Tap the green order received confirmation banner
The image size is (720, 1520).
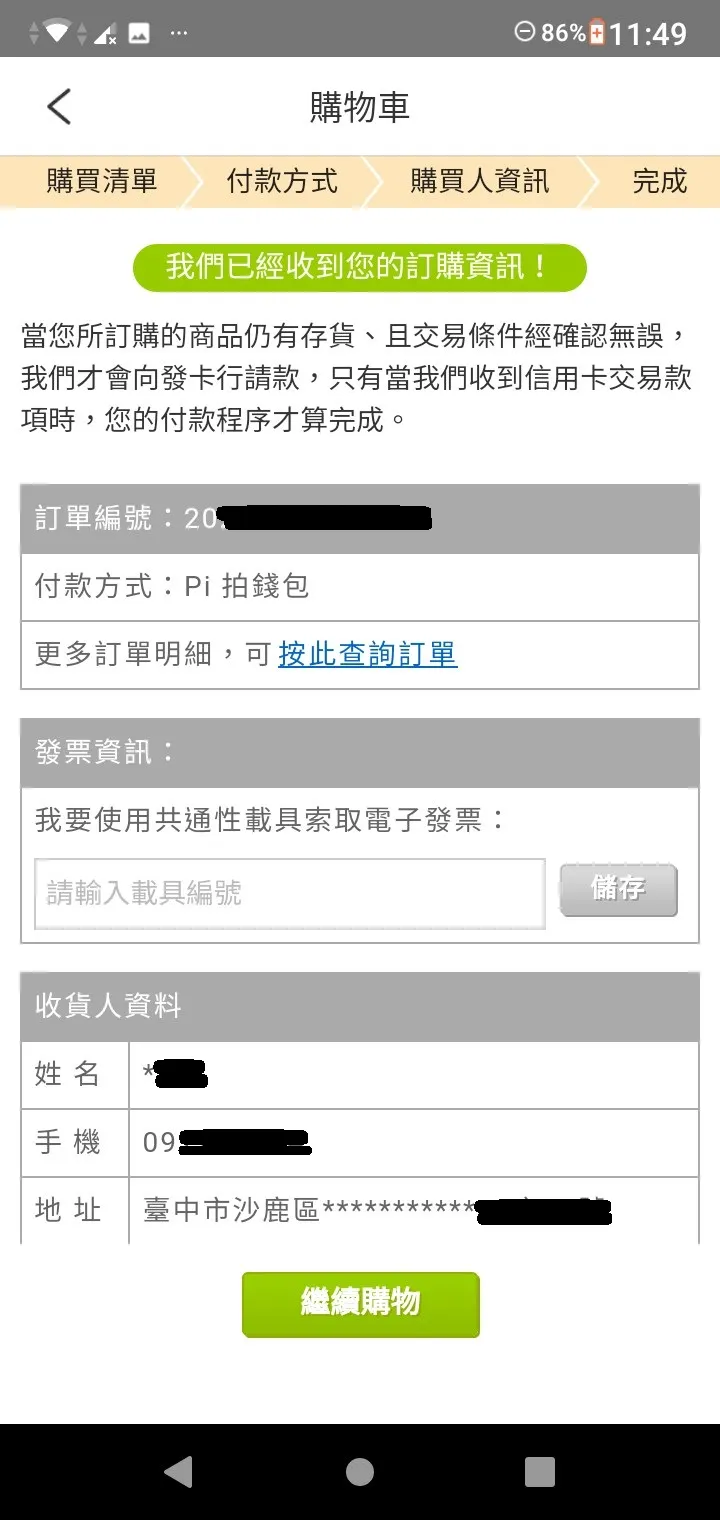pos(360,266)
